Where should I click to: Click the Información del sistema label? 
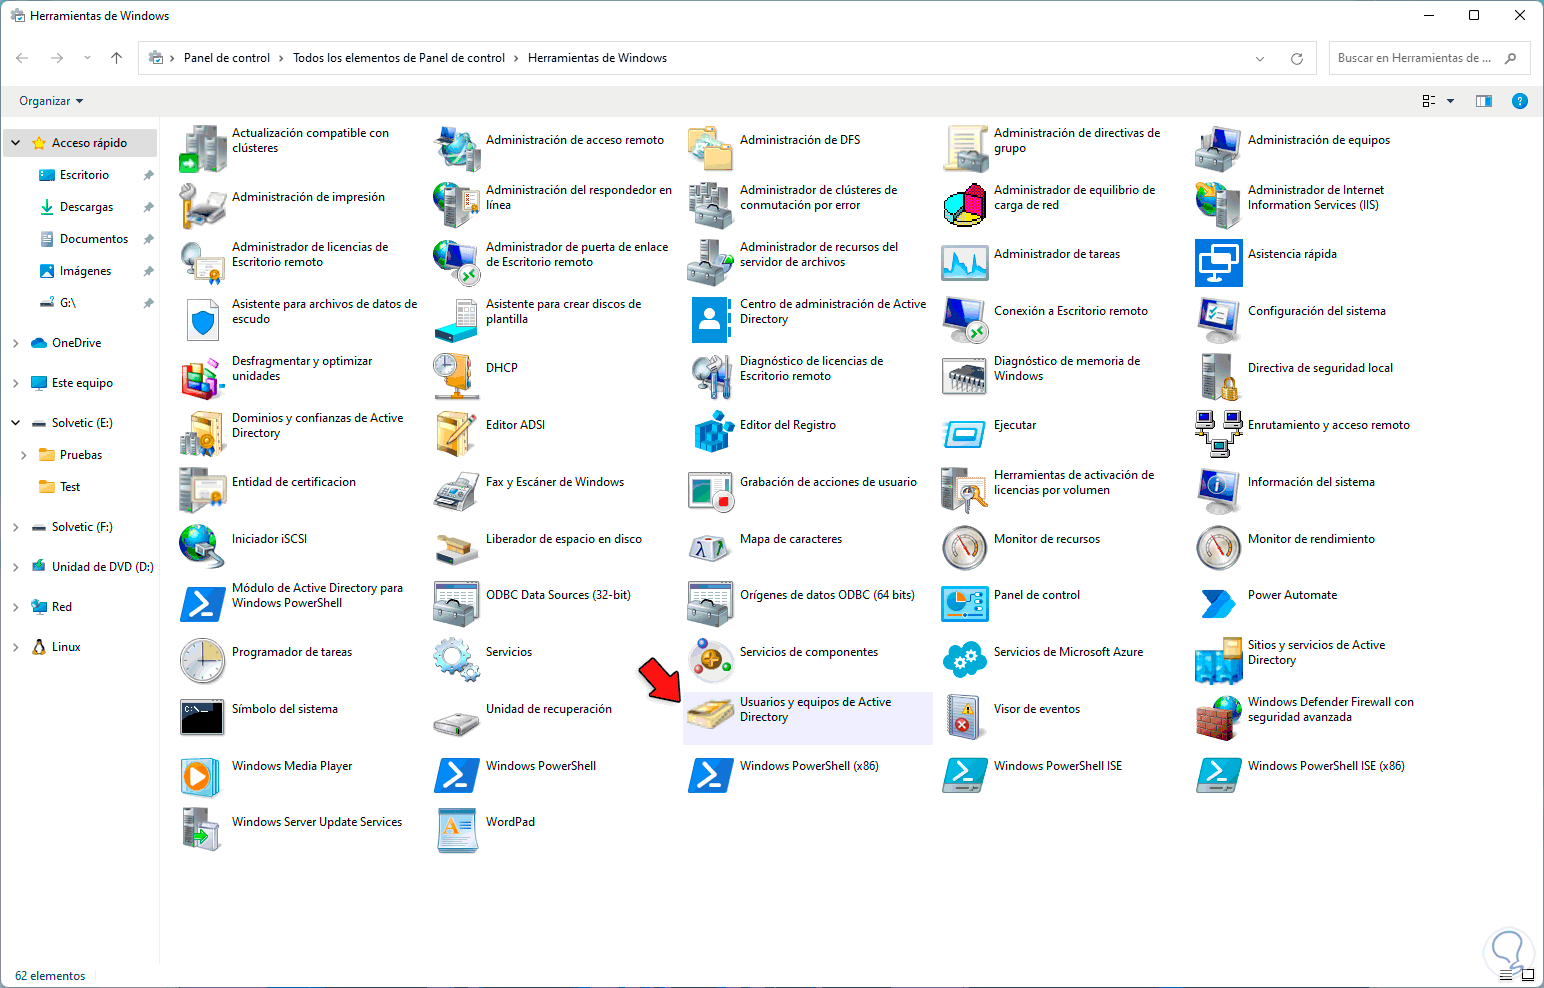click(1311, 482)
